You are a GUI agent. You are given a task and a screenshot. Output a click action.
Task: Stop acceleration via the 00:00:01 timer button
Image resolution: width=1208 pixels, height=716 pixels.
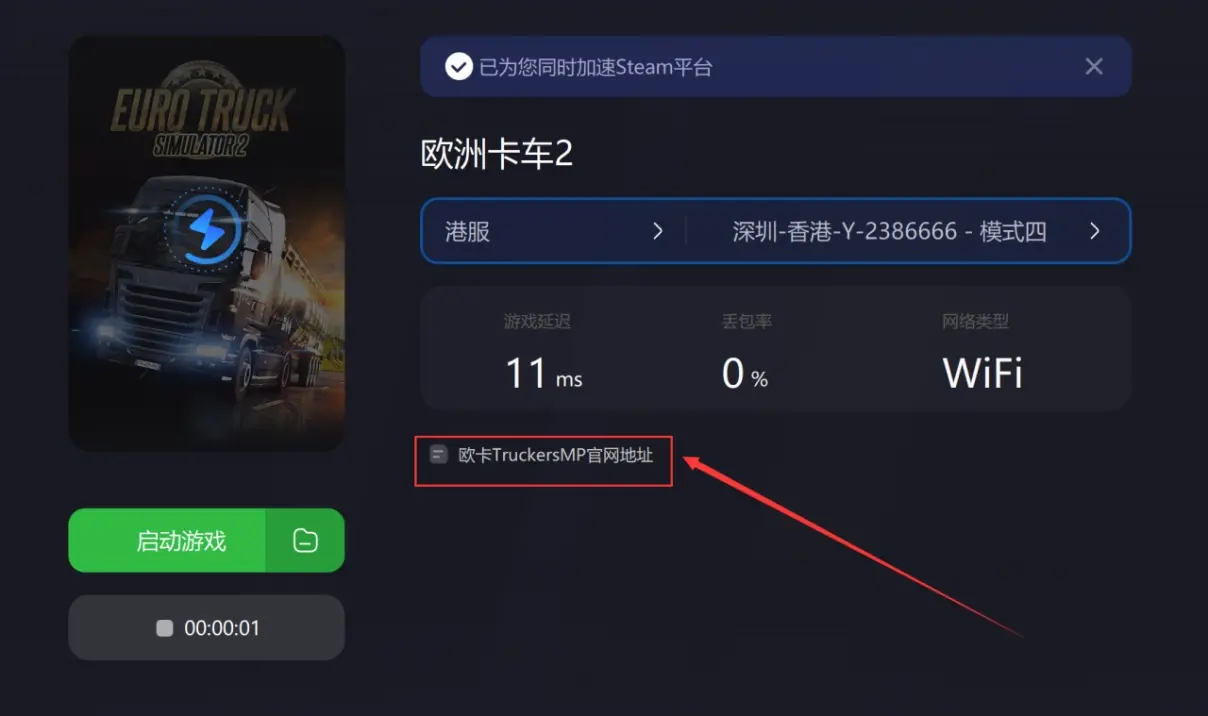(x=206, y=628)
